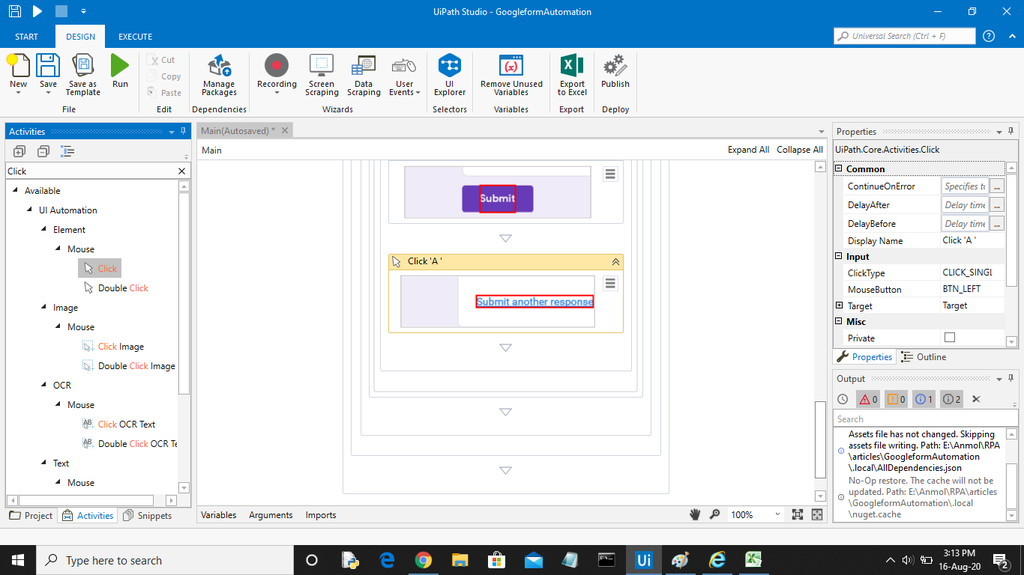Open the Arguments panel

(x=270, y=515)
